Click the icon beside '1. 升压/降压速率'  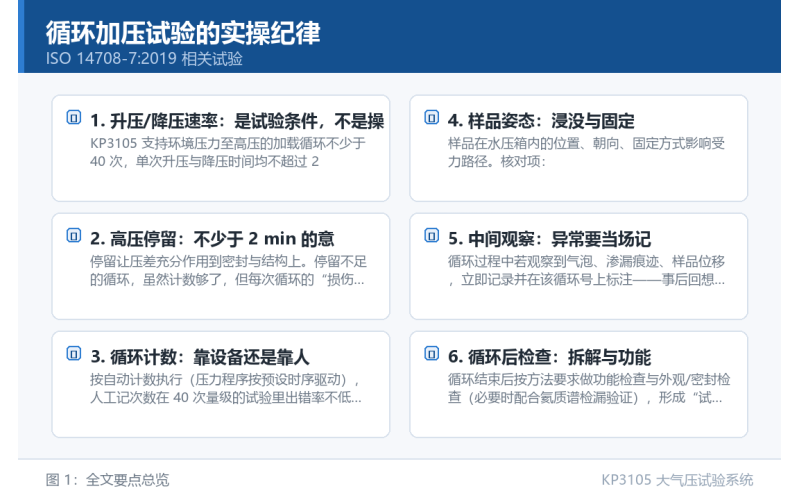tap(74, 117)
